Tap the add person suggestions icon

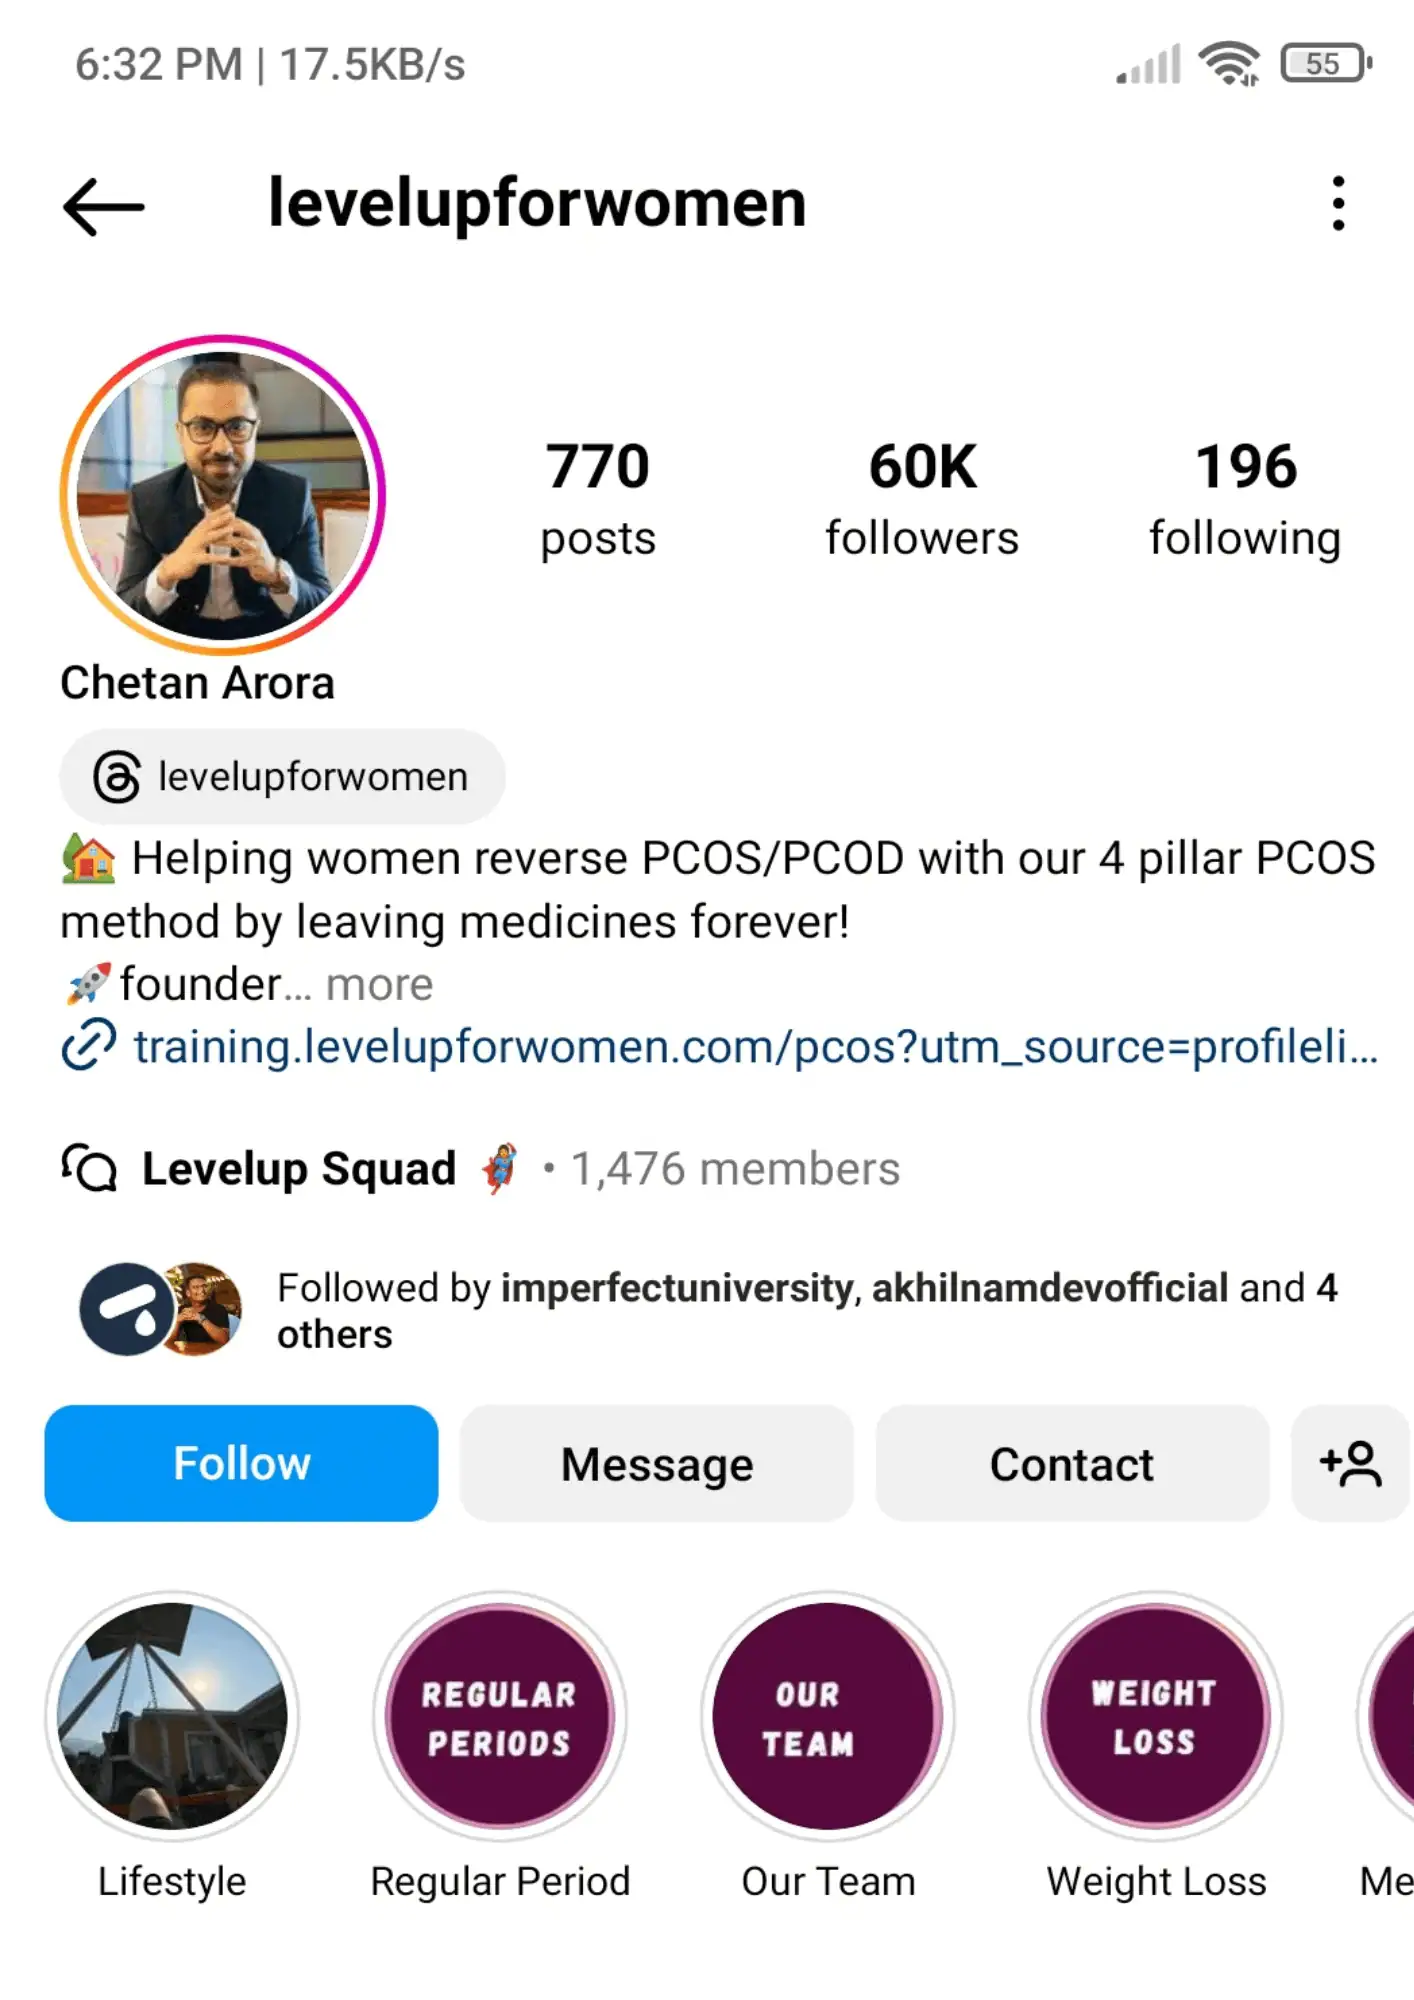1350,1464
